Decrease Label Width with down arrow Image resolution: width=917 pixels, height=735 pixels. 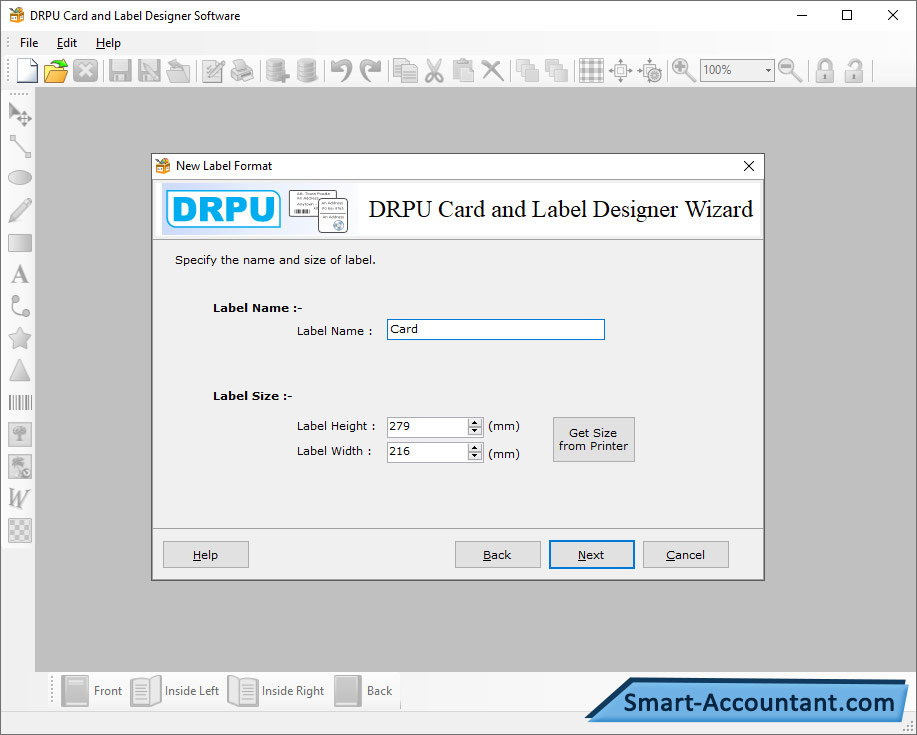click(474, 456)
